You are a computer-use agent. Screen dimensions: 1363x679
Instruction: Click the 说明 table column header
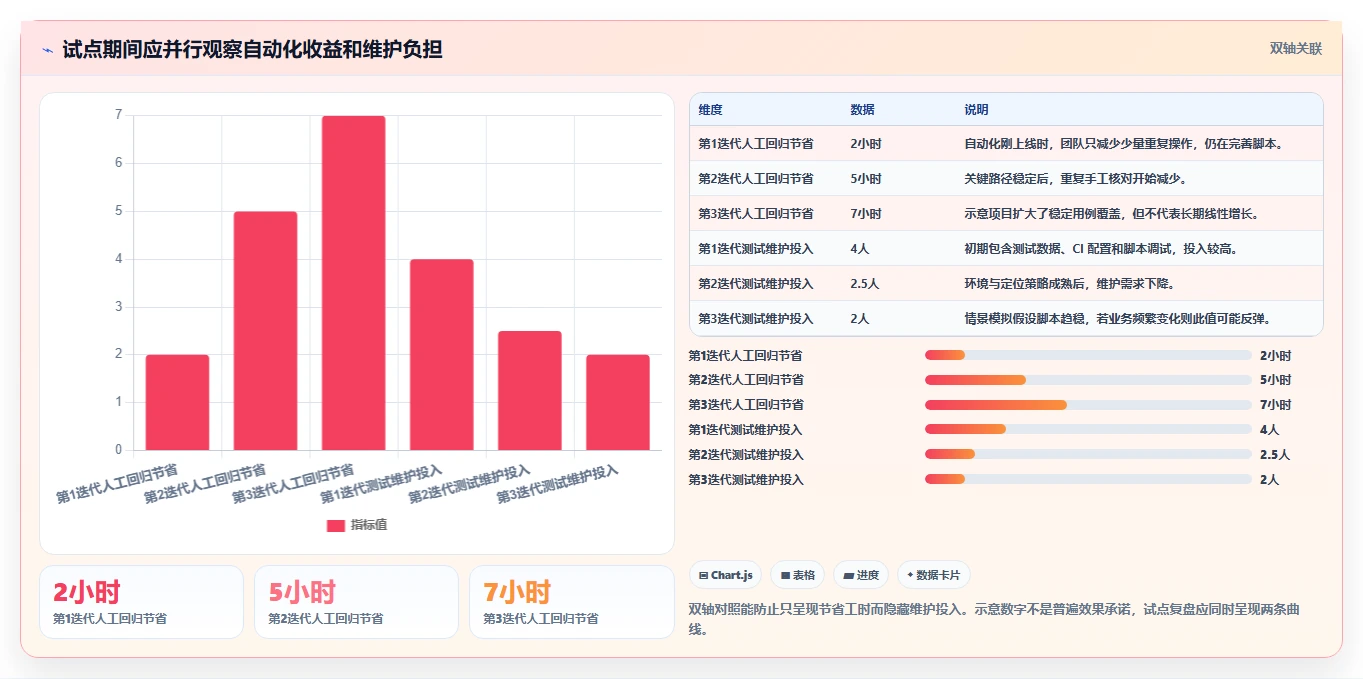pos(976,109)
